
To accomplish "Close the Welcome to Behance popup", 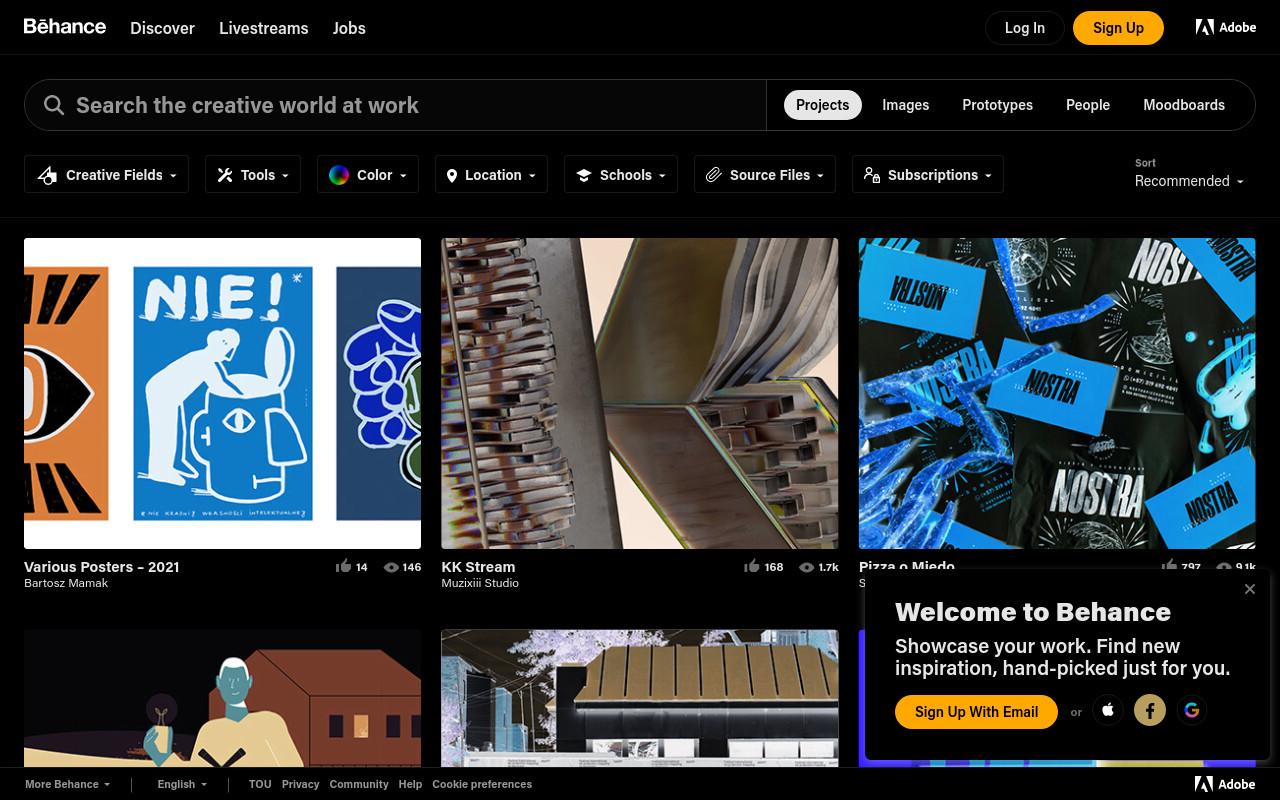I will point(1249,589).
